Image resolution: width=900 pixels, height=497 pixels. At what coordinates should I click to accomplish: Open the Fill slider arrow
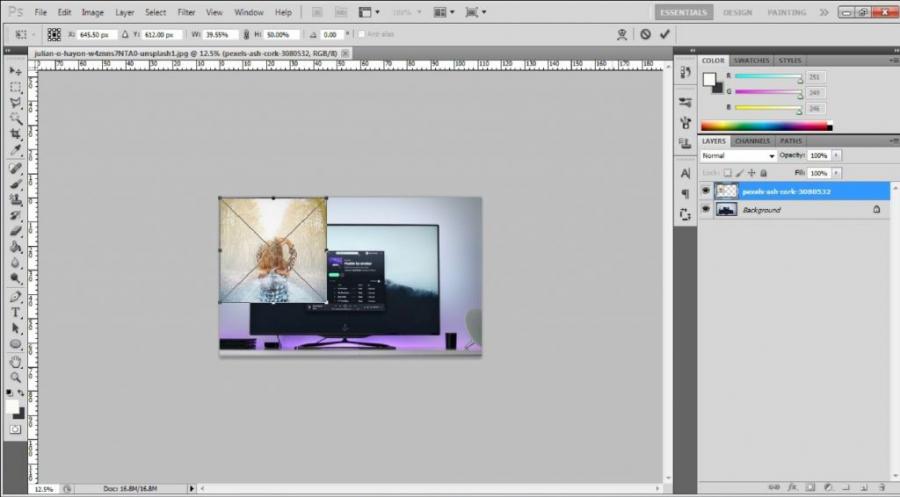[x=836, y=173]
